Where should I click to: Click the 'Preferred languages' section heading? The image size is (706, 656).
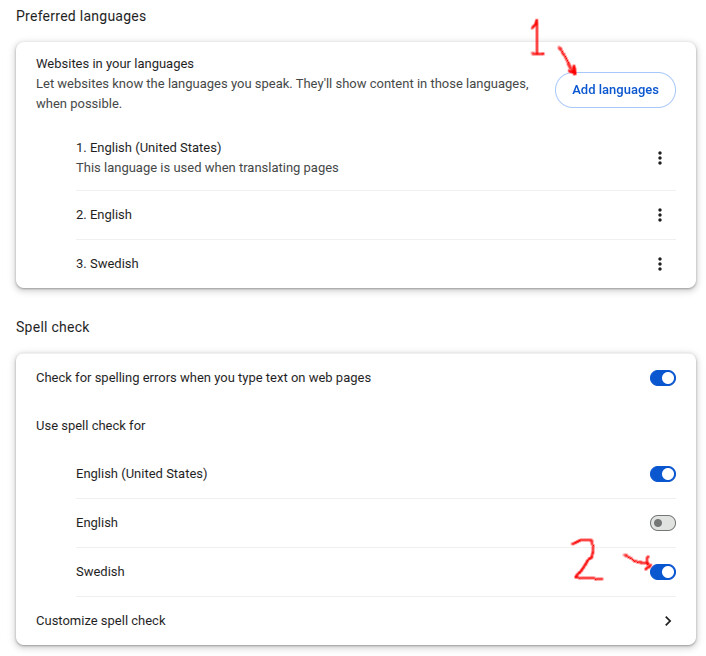(x=81, y=17)
